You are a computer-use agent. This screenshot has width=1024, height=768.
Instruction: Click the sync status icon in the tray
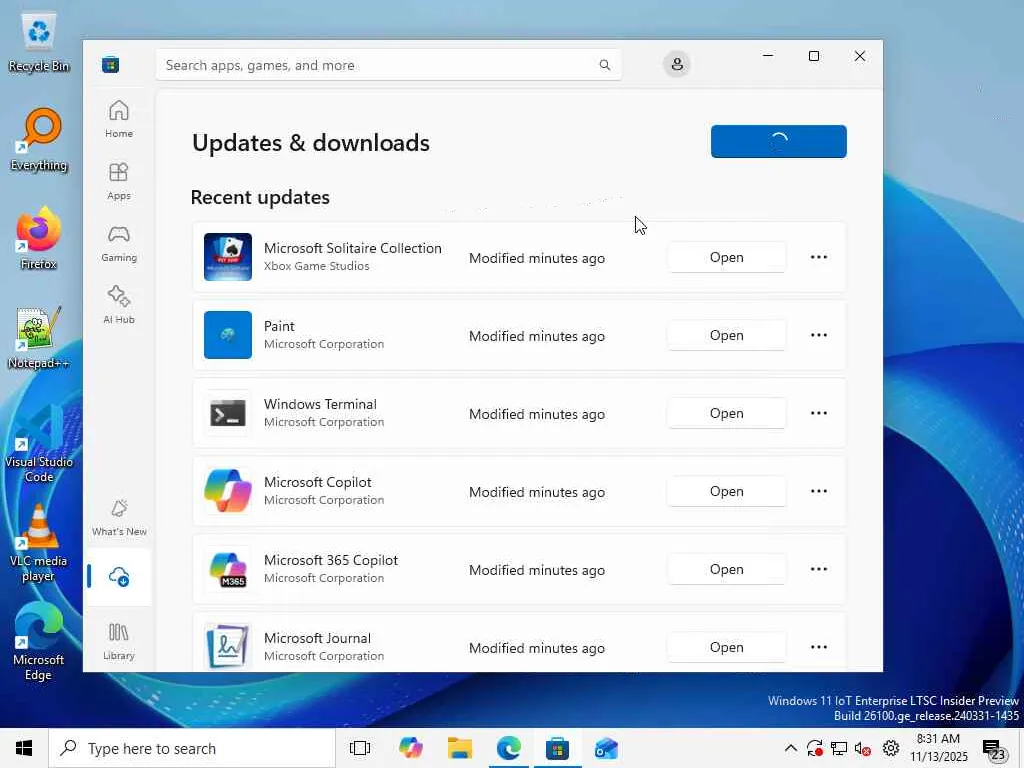click(814, 748)
